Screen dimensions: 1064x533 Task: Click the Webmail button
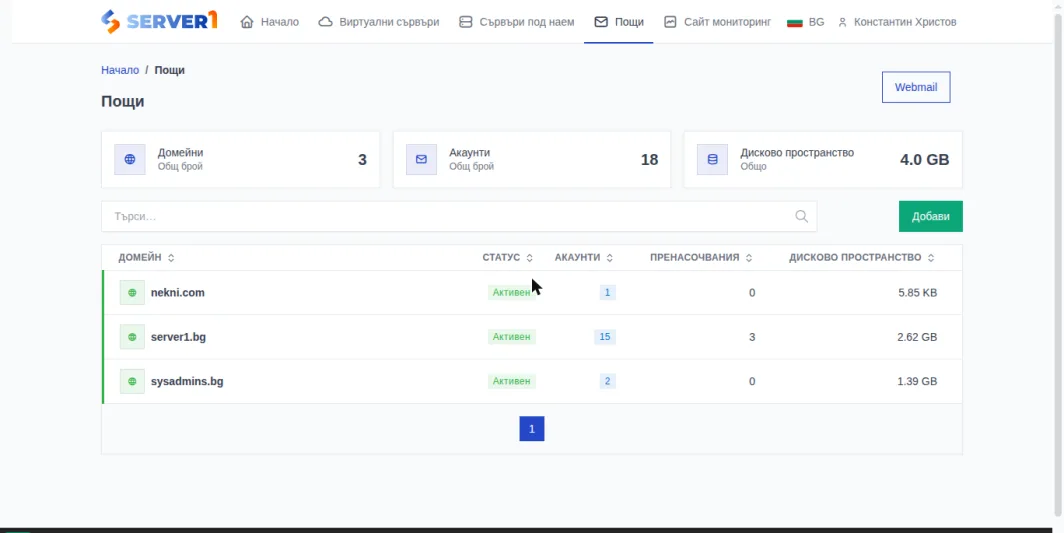tap(916, 88)
